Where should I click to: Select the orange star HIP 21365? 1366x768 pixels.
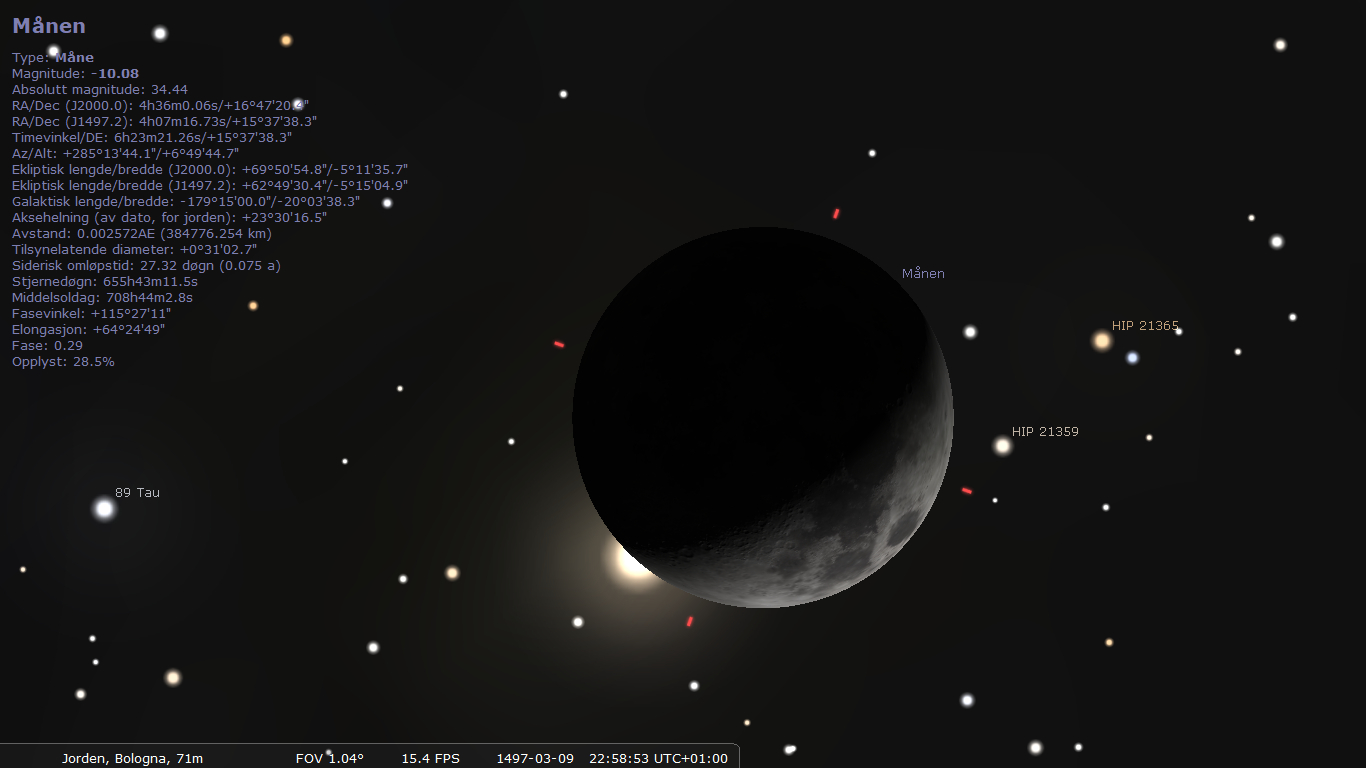[1102, 341]
